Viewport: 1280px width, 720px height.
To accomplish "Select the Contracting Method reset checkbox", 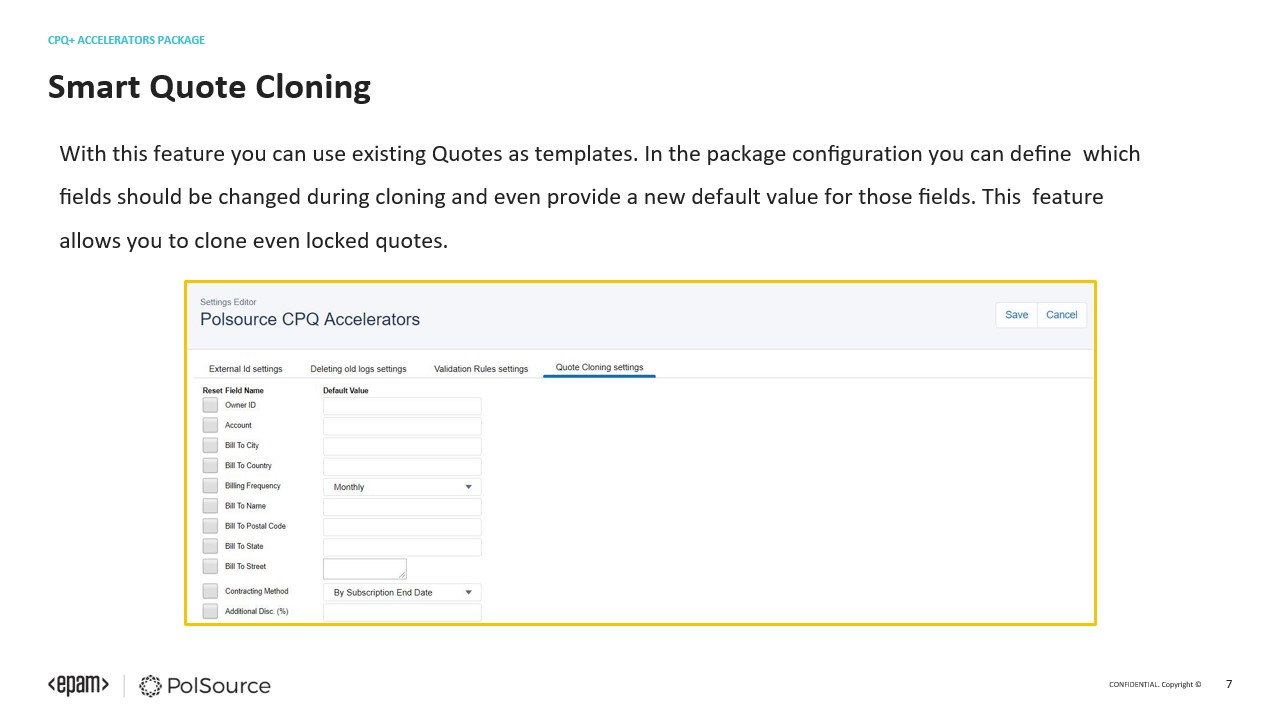I will pyautogui.click(x=210, y=591).
